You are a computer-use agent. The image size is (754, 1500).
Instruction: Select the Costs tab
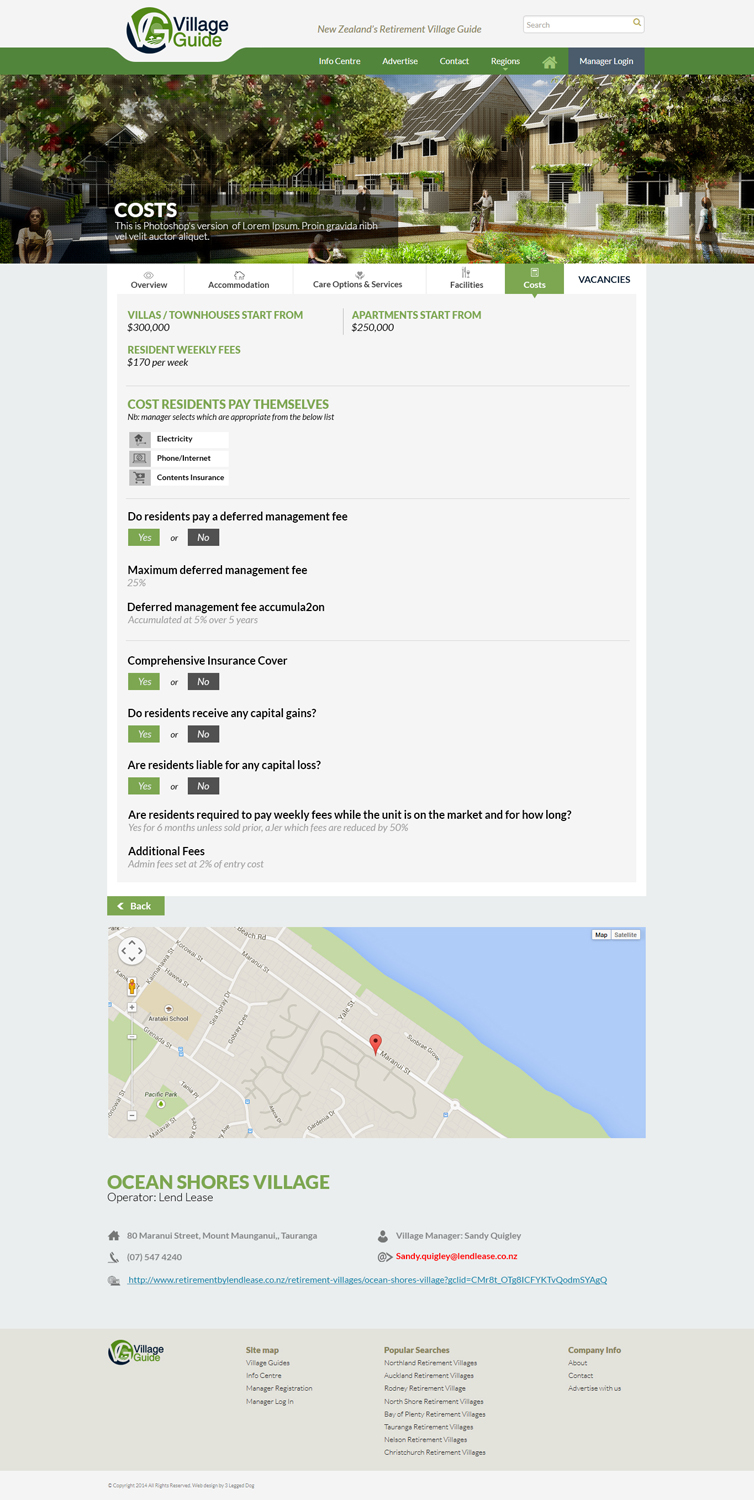535,279
